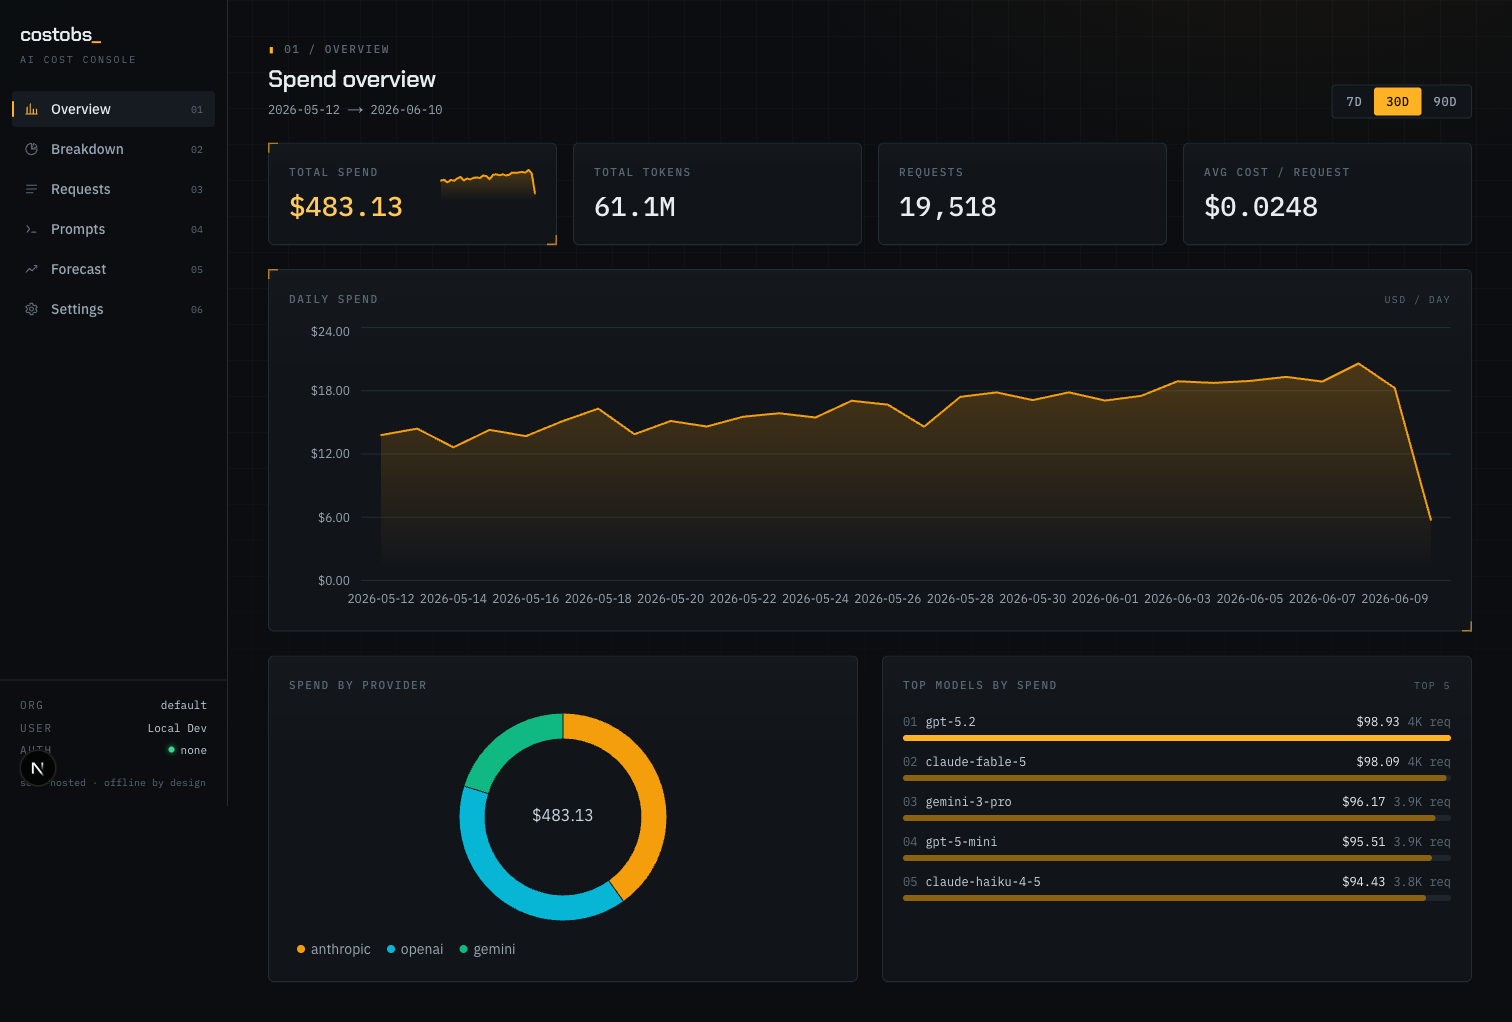
Task: Click the $483.13 label inside the donut
Action: [x=563, y=816]
